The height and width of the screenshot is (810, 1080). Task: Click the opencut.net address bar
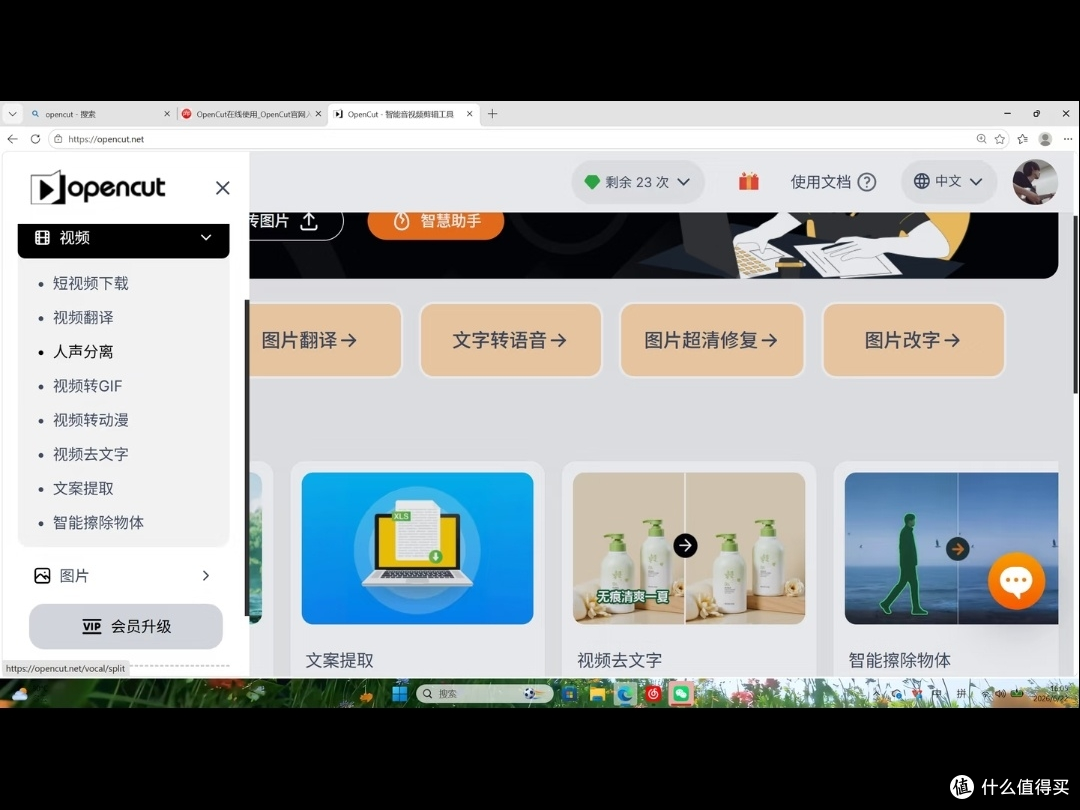[x=510, y=139]
